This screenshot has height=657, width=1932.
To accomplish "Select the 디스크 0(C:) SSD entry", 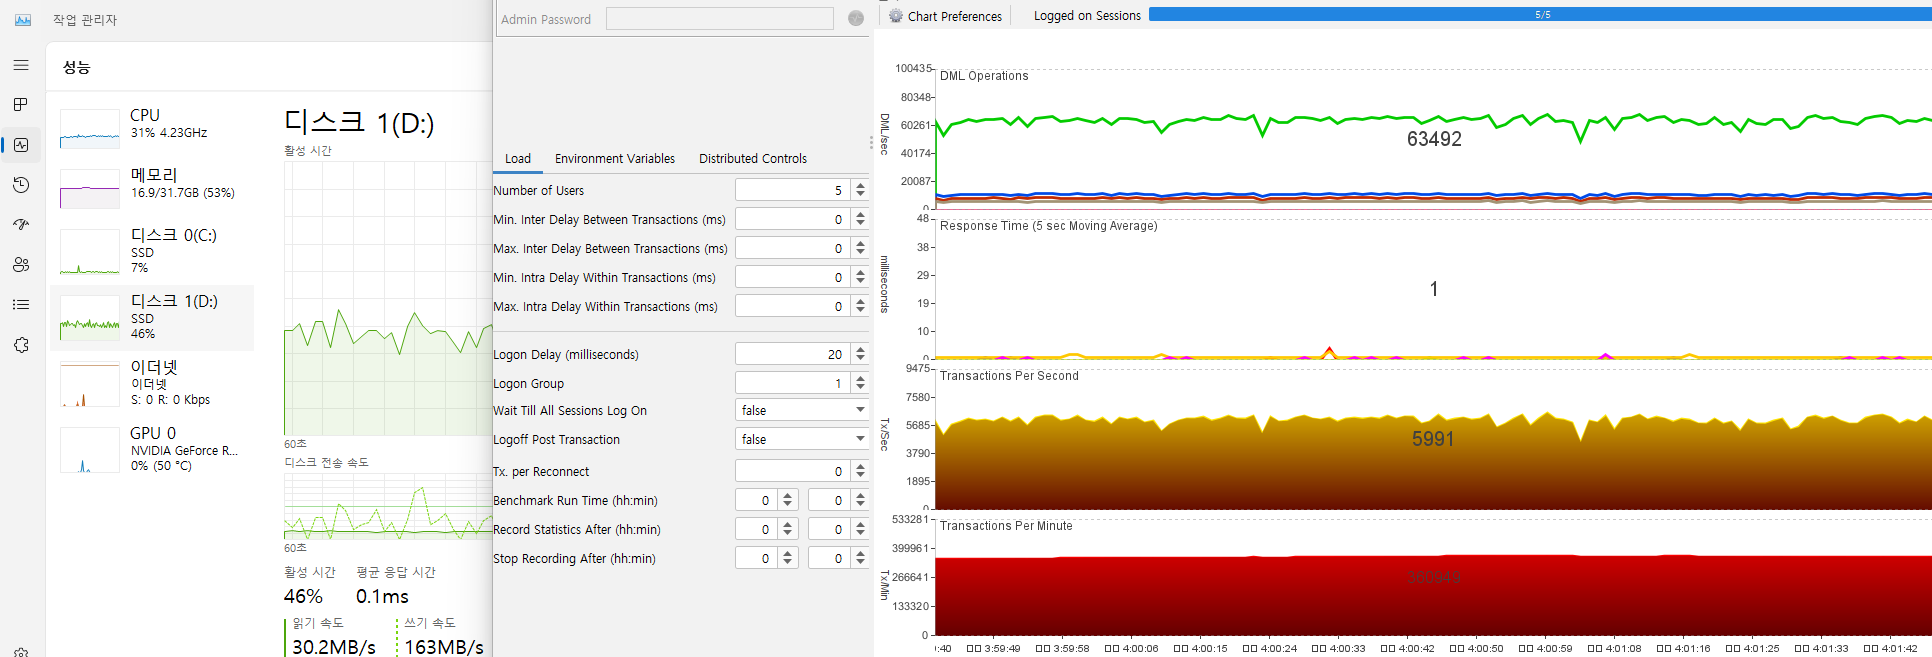I will pos(152,250).
